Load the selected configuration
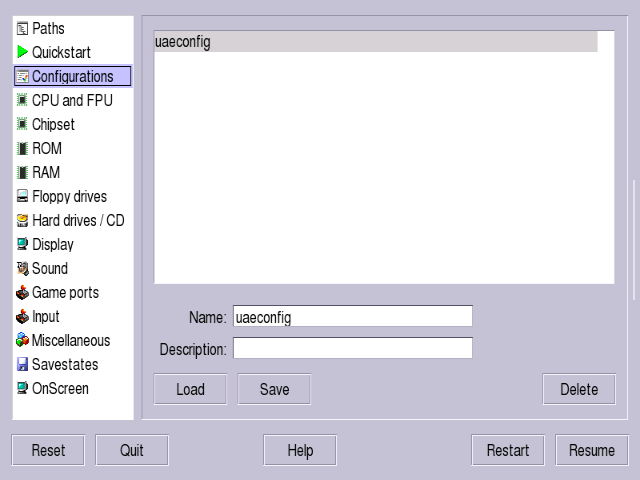 190,389
